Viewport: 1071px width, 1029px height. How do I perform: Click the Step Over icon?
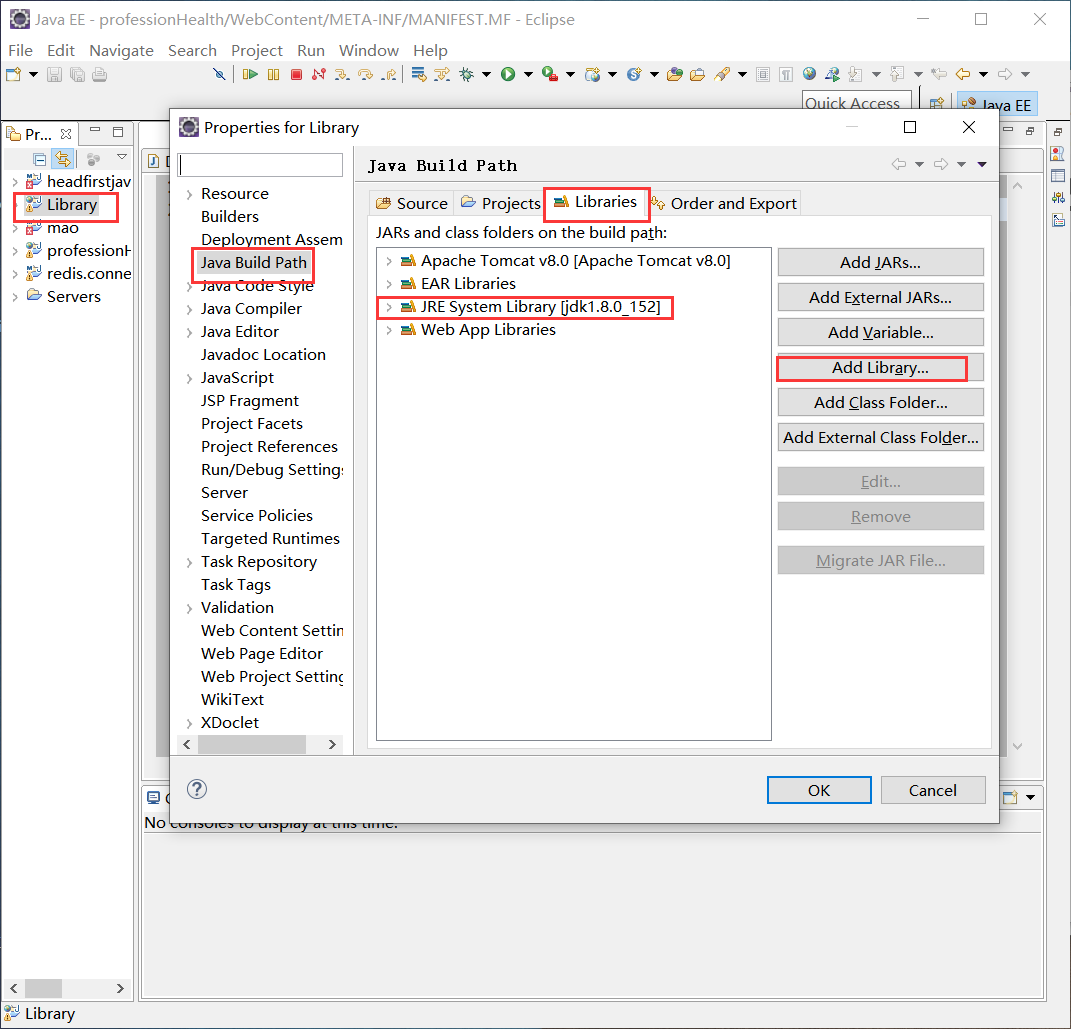pyautogui.click(x=365, y=74)
